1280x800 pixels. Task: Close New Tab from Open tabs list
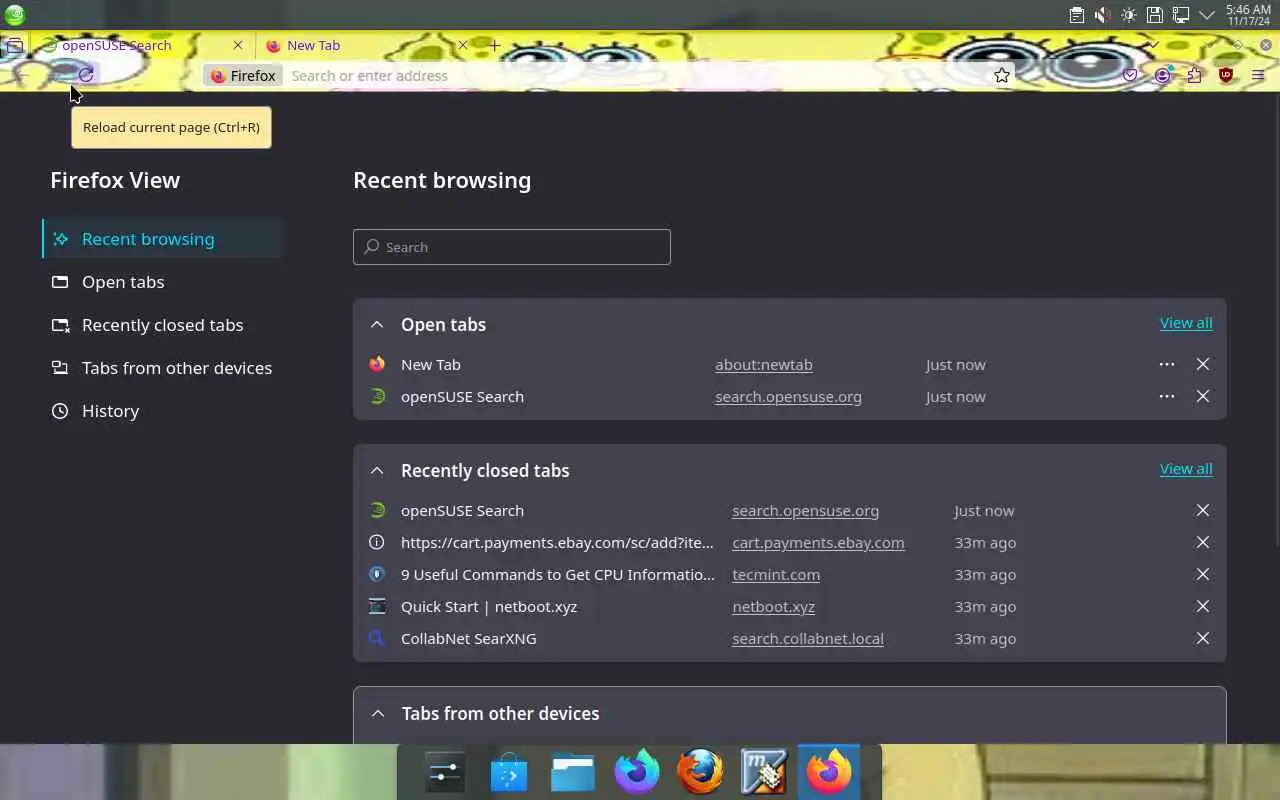(1203, 365)
